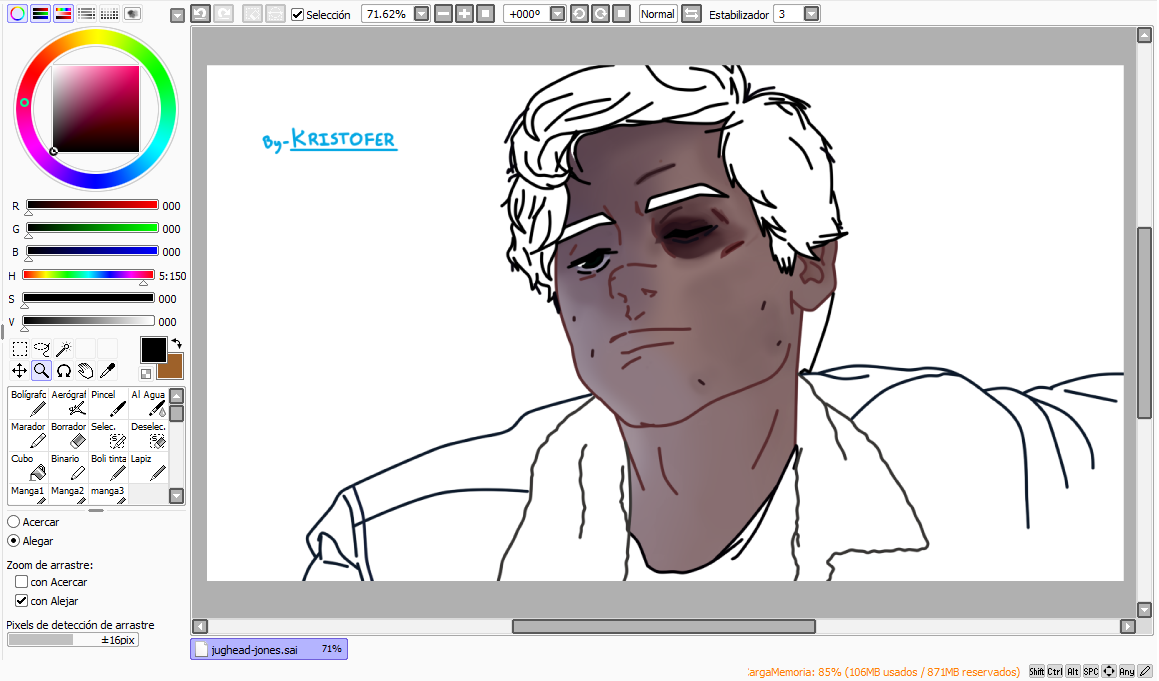Click the H hue slider
Viewport: 1159px width, 681px height.
pyautogui.click(x=89, y=275)
